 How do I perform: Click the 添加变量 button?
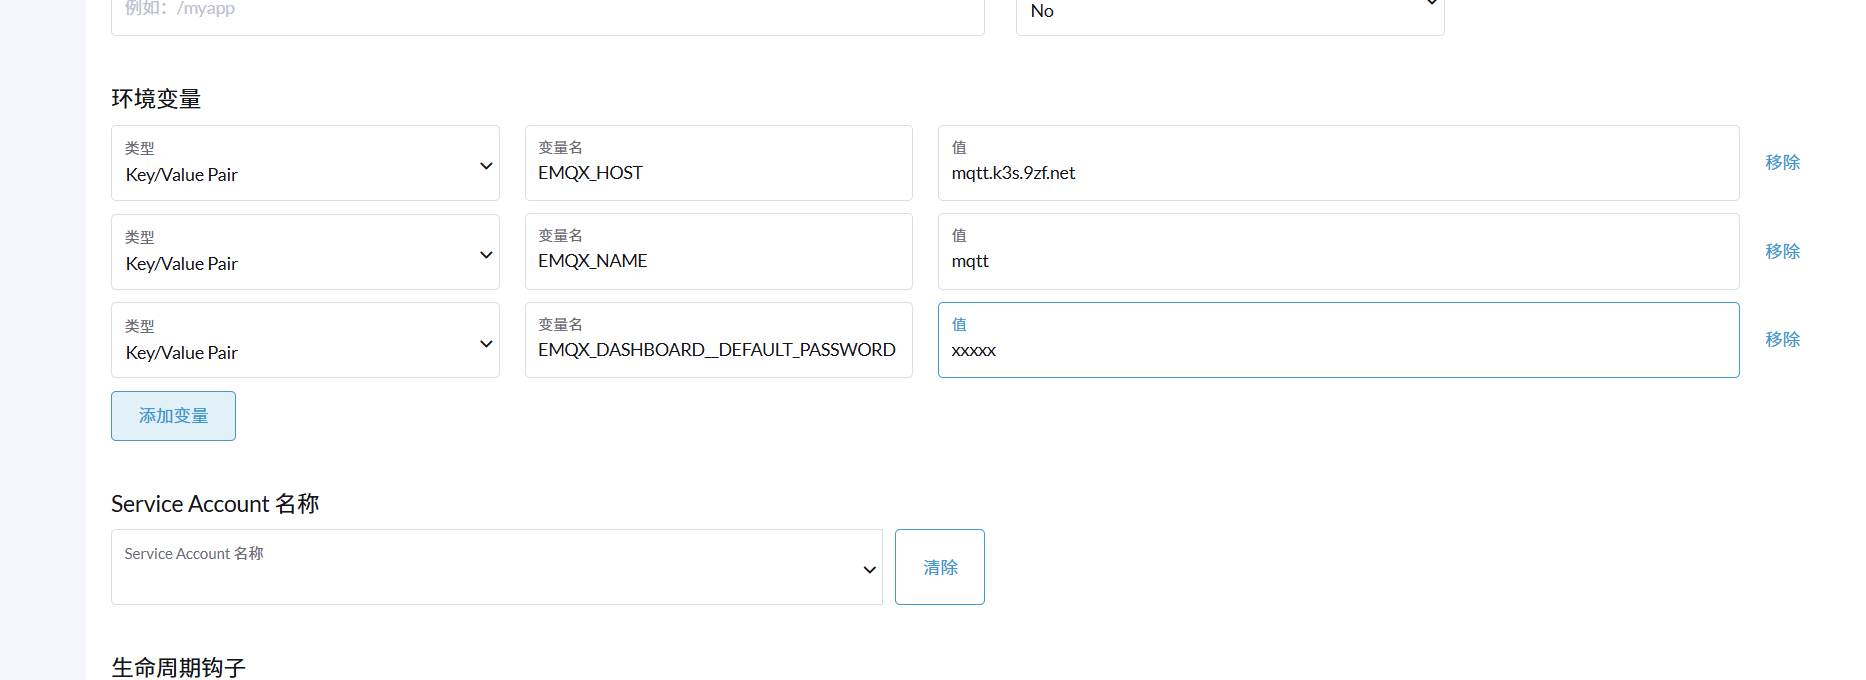(x=173, y=416)
